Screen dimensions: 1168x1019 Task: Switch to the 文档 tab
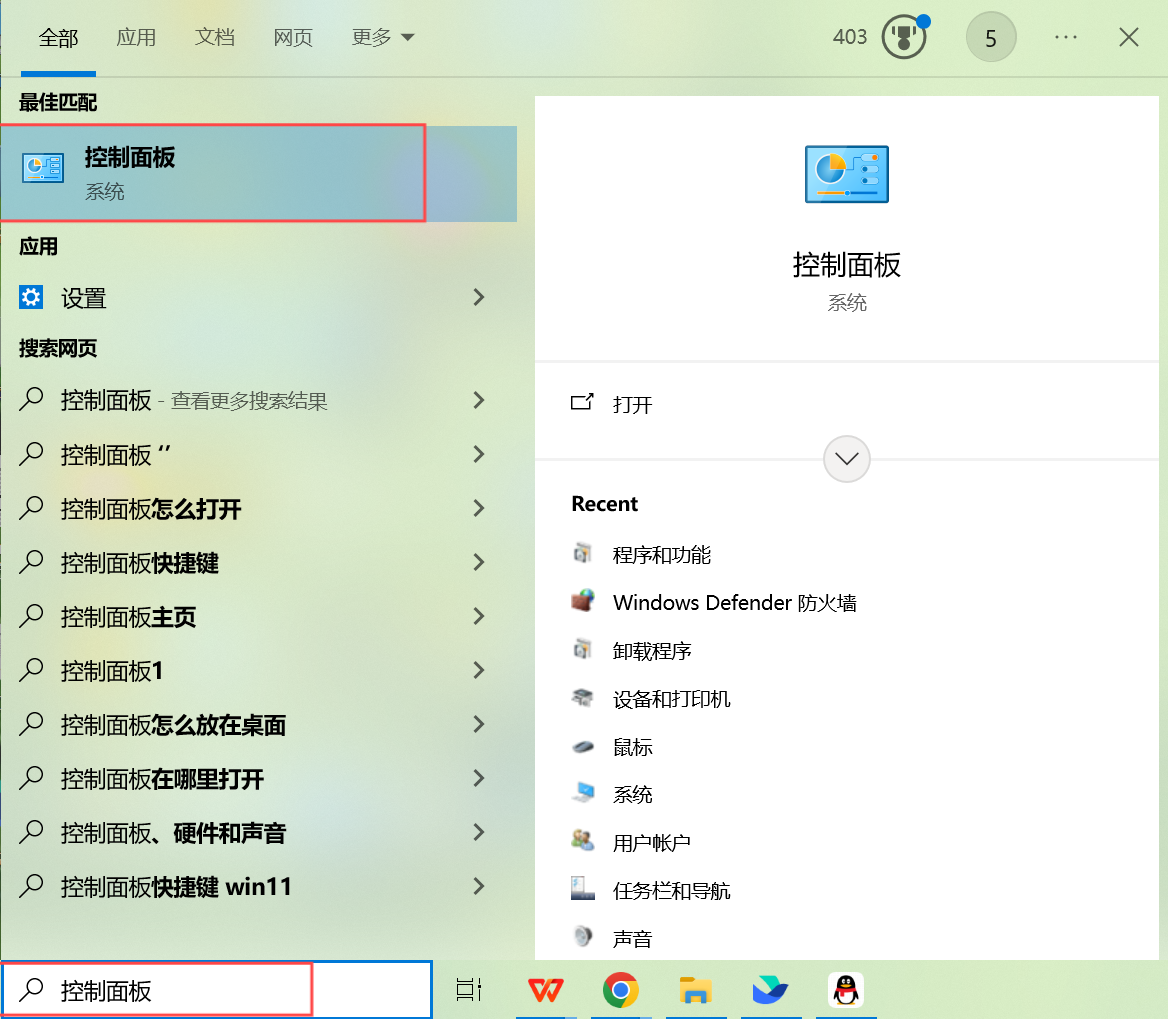(214, 36)
